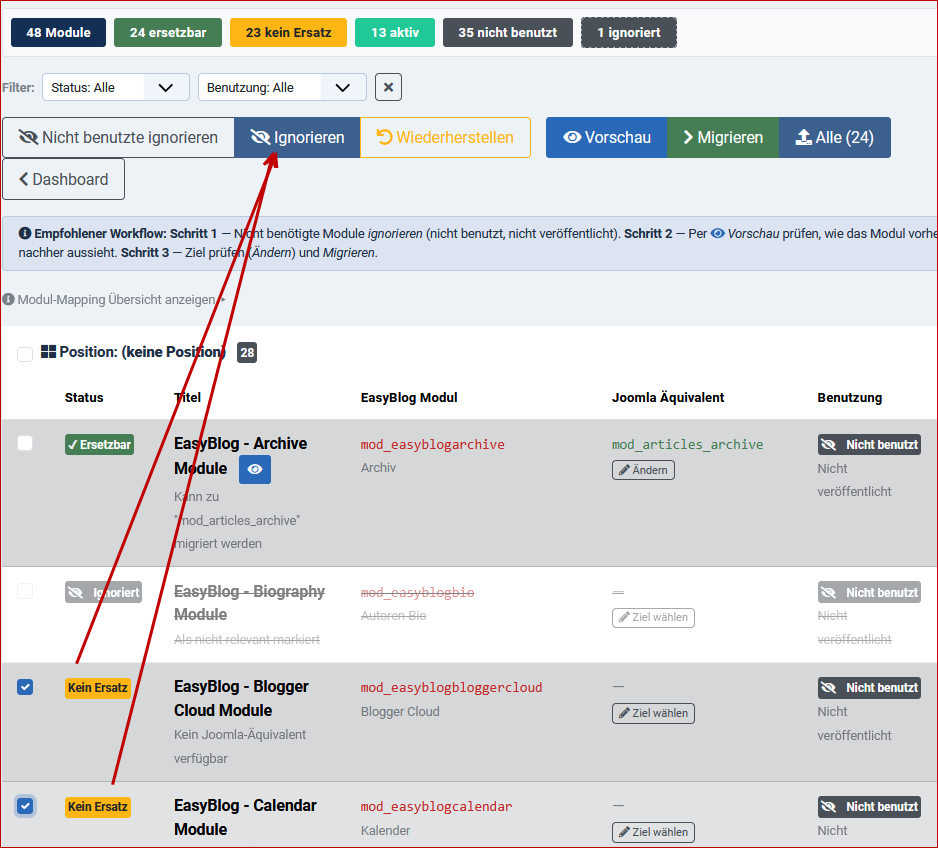Uncheck the Blogger Cloud Module row checkbox
The width and height of the screenshot is (938, 848).
tap(25, 687)
